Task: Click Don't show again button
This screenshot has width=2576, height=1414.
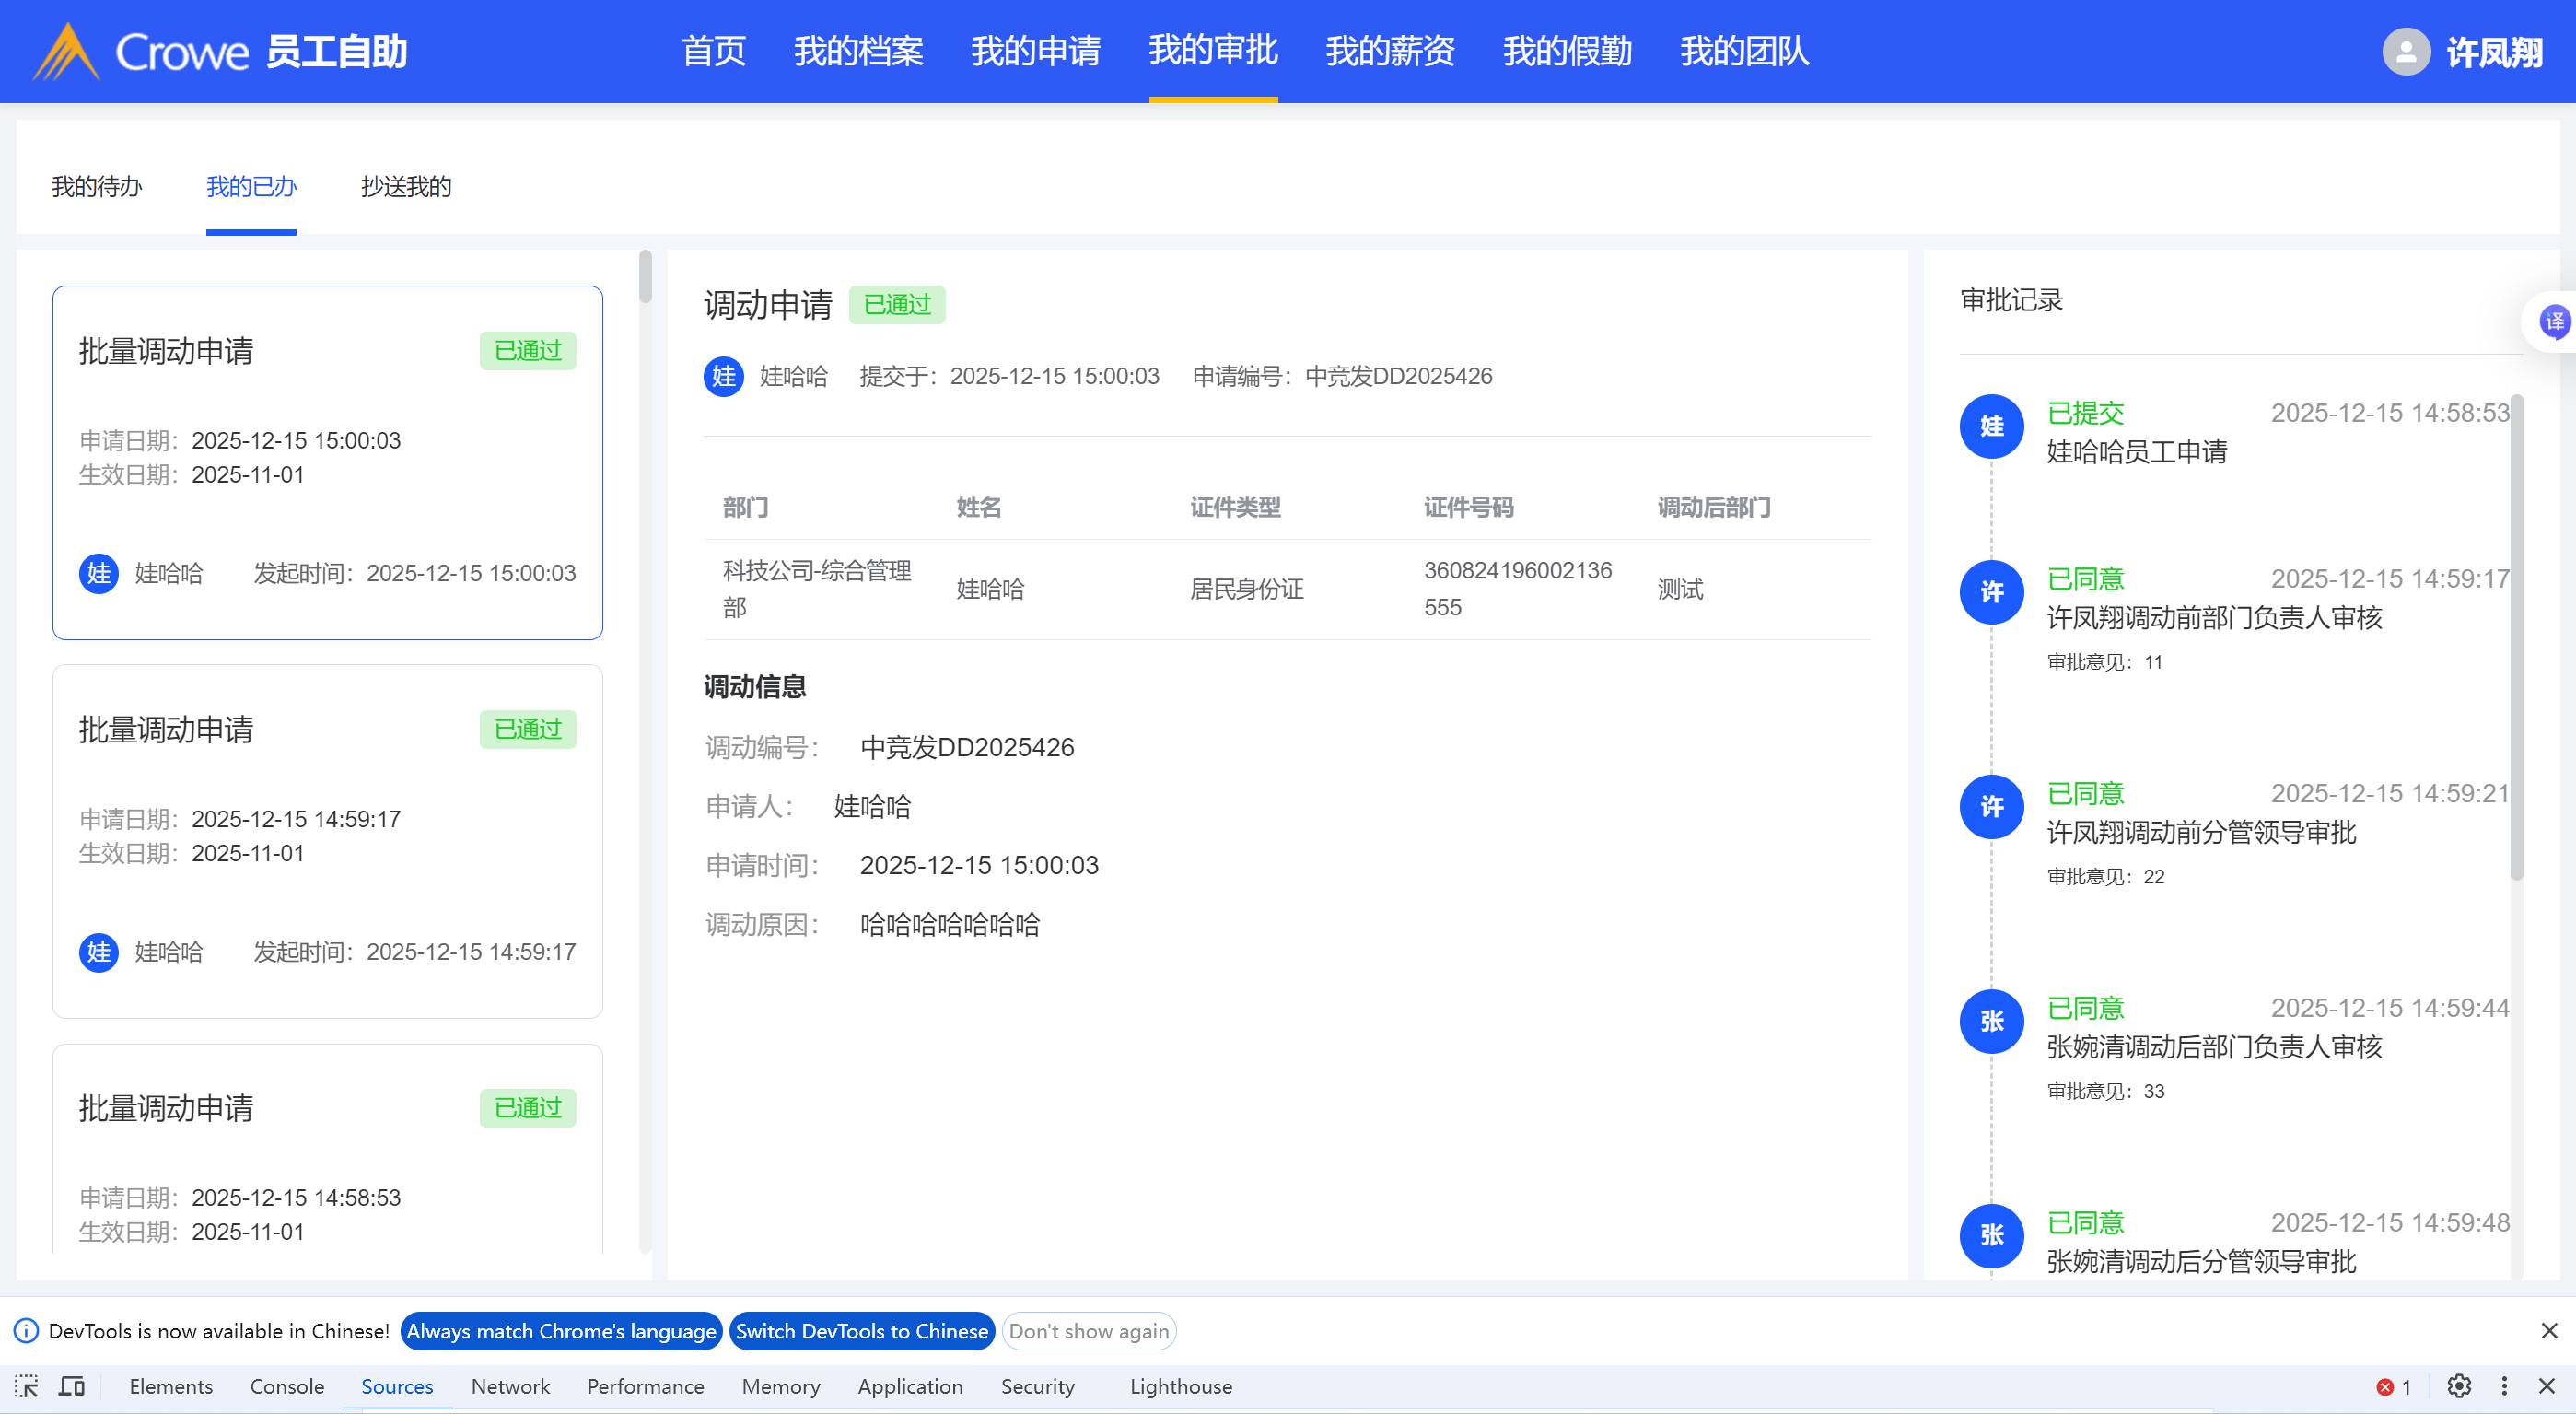Action: coord(1088,1331)
